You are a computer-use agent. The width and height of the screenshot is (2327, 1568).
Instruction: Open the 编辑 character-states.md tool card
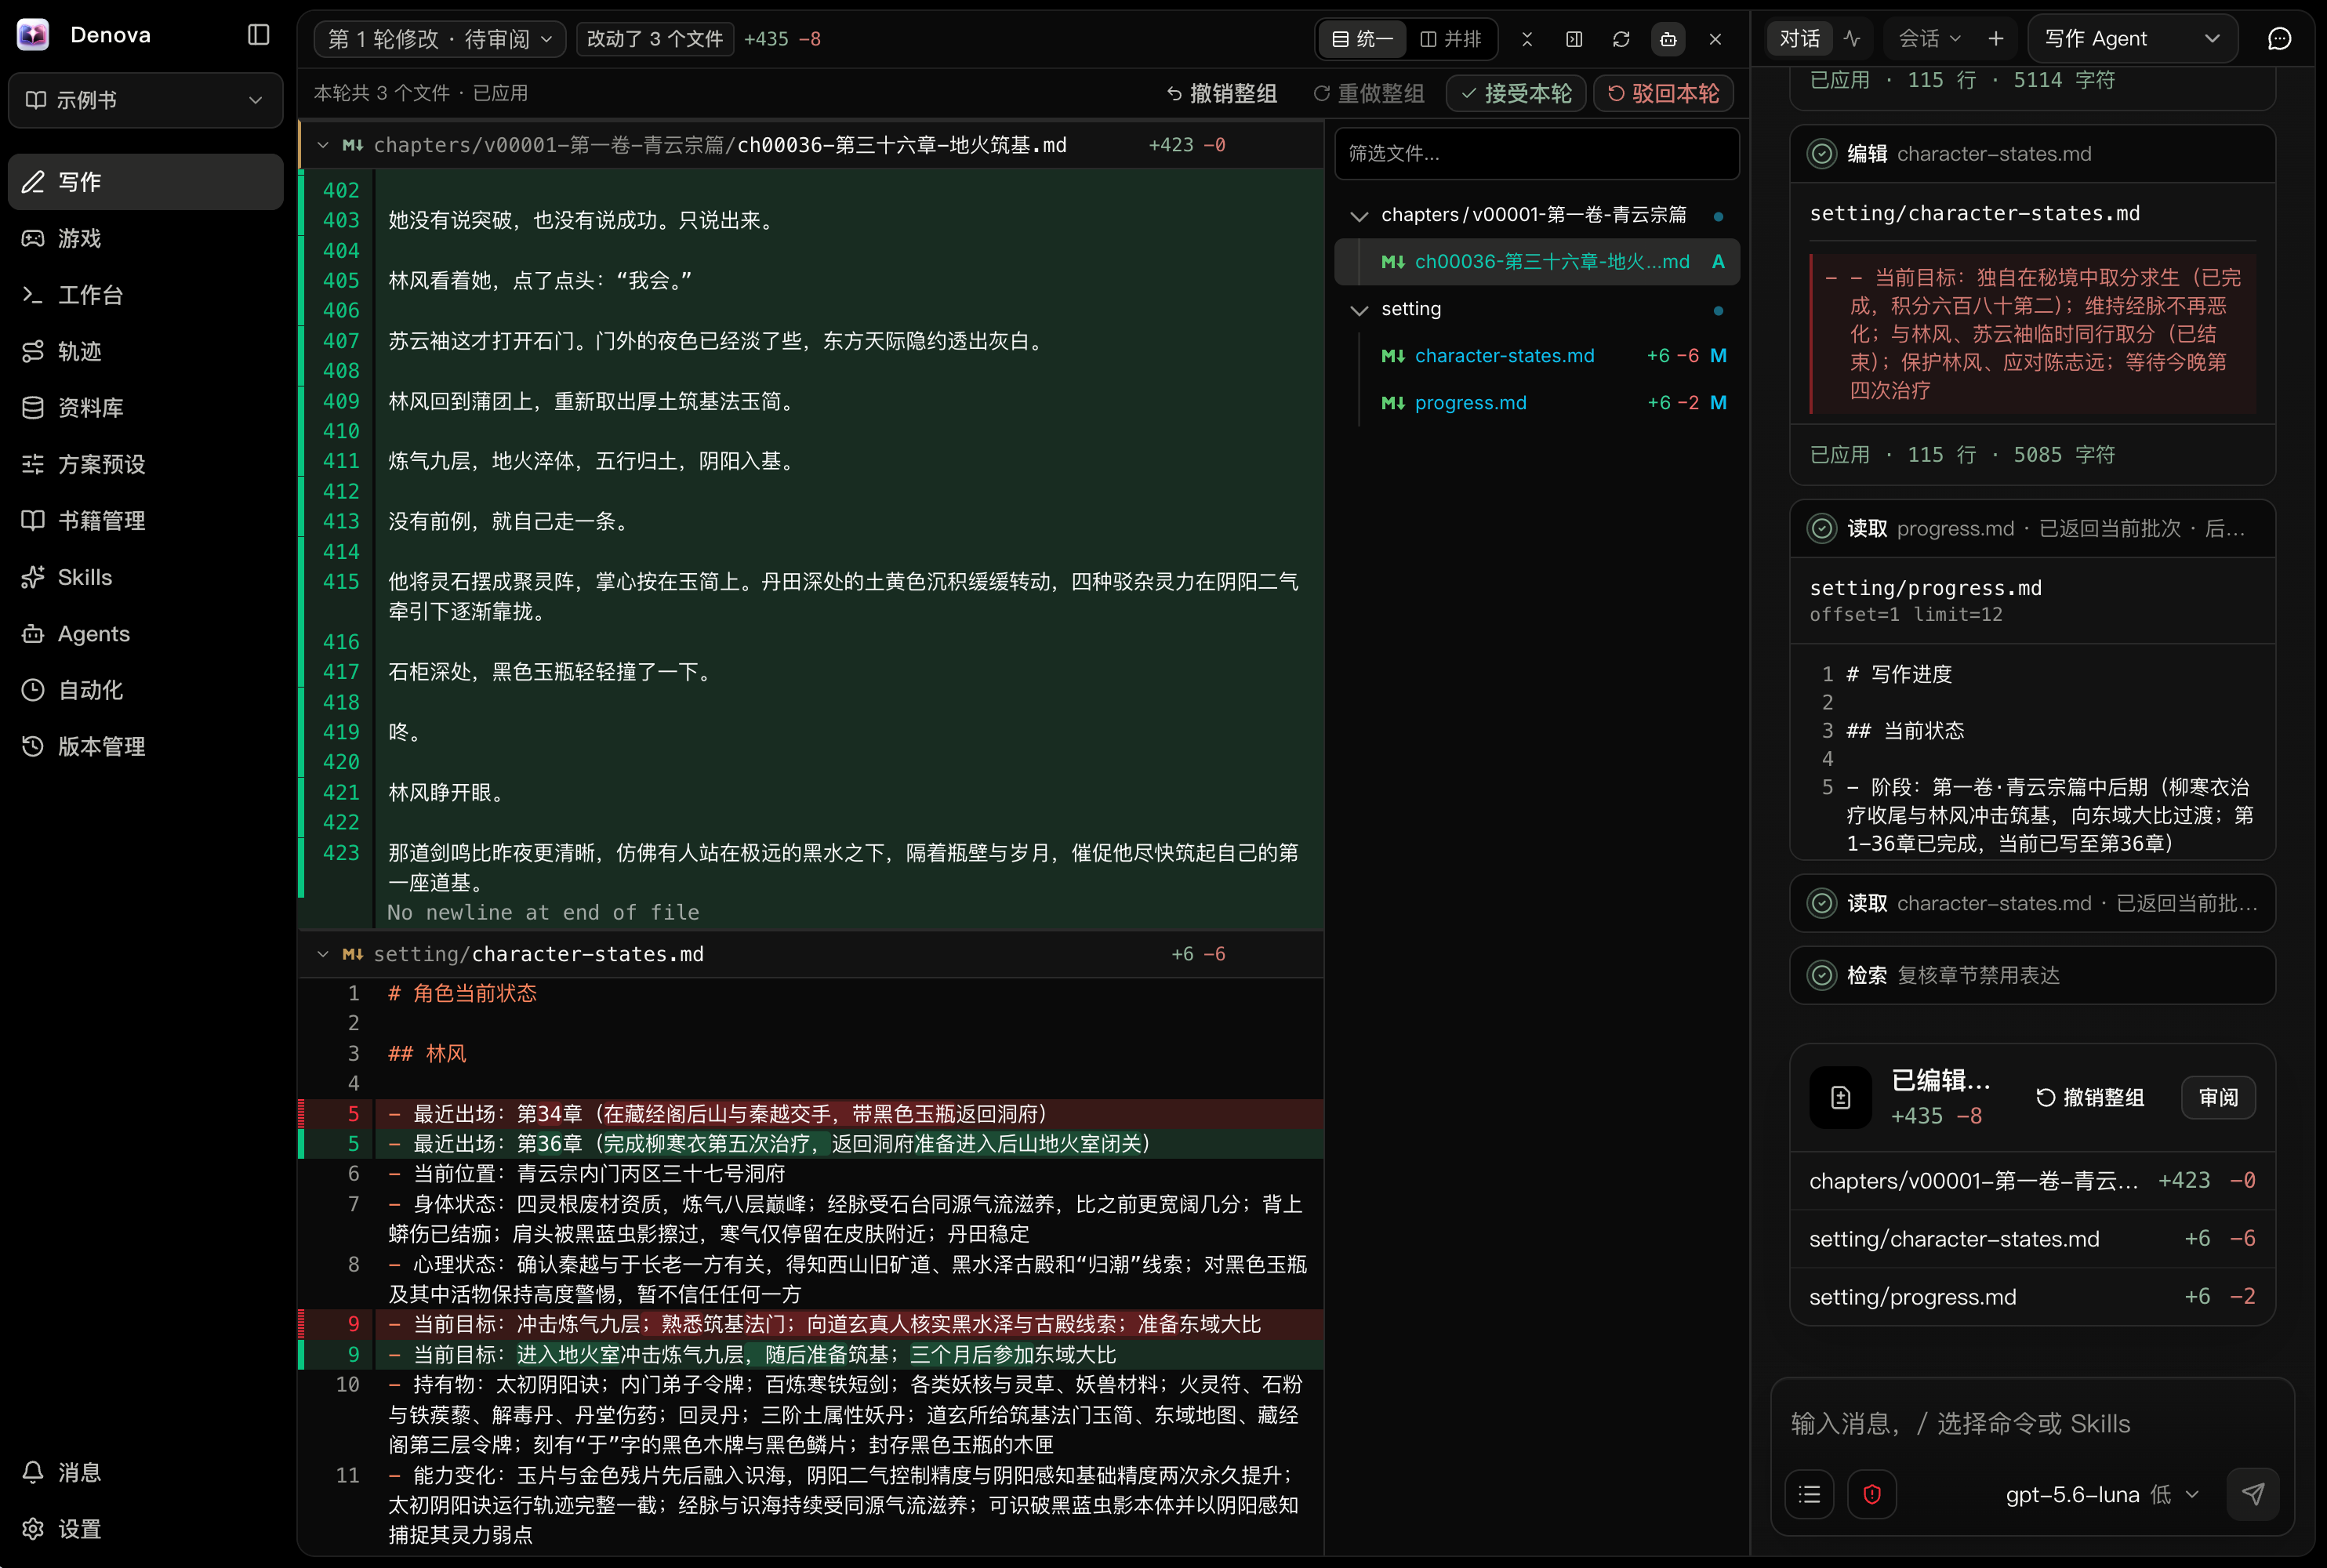2032,154
